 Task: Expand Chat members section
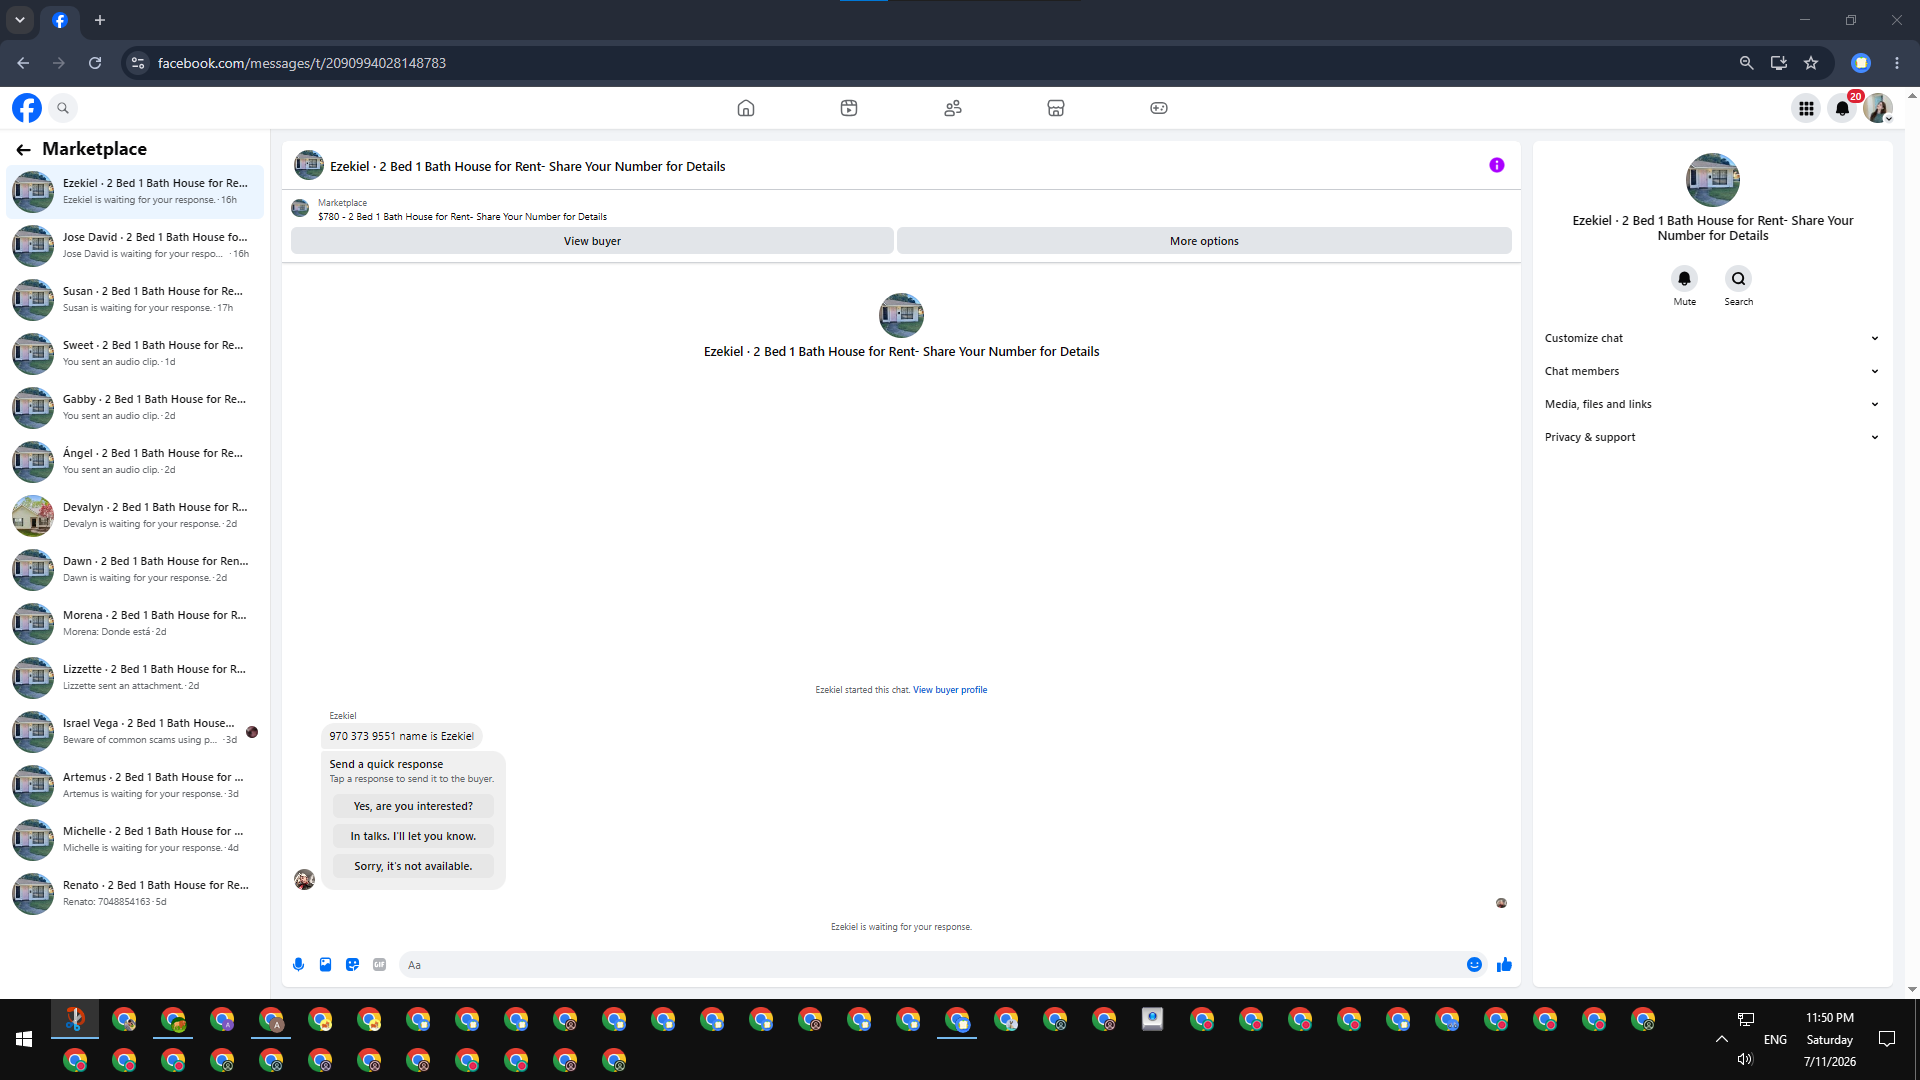(1712, 371)
